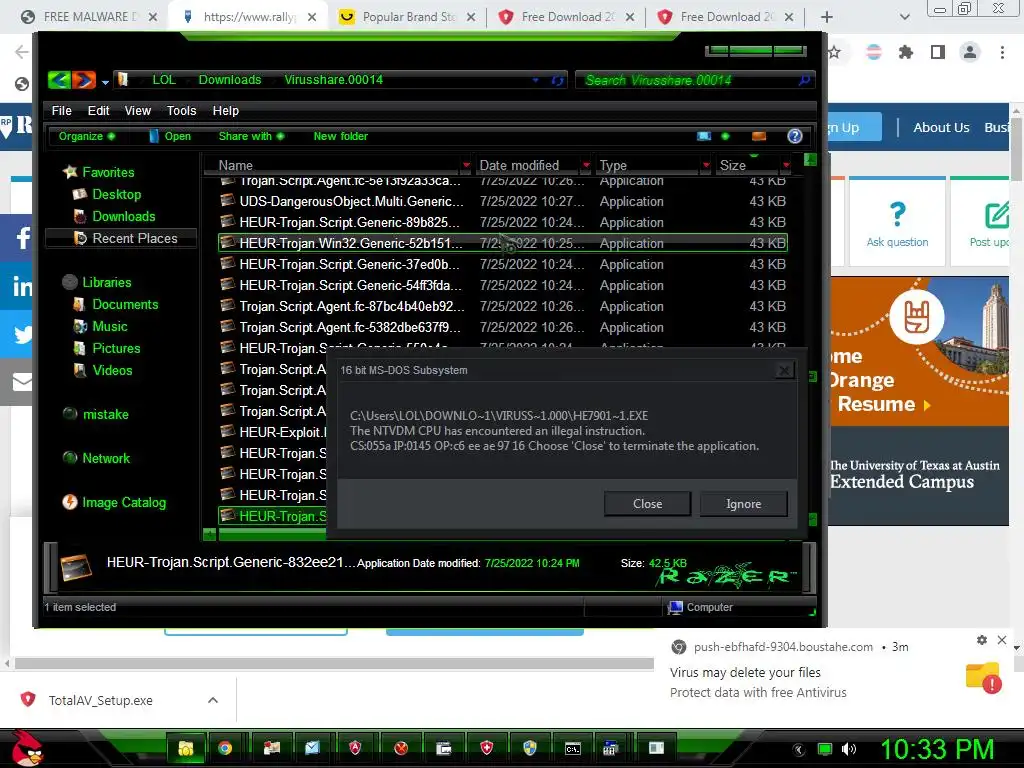Open the command prompt taskbar icon
This screenshot has width=1024, height=768.
pos(573,748)
